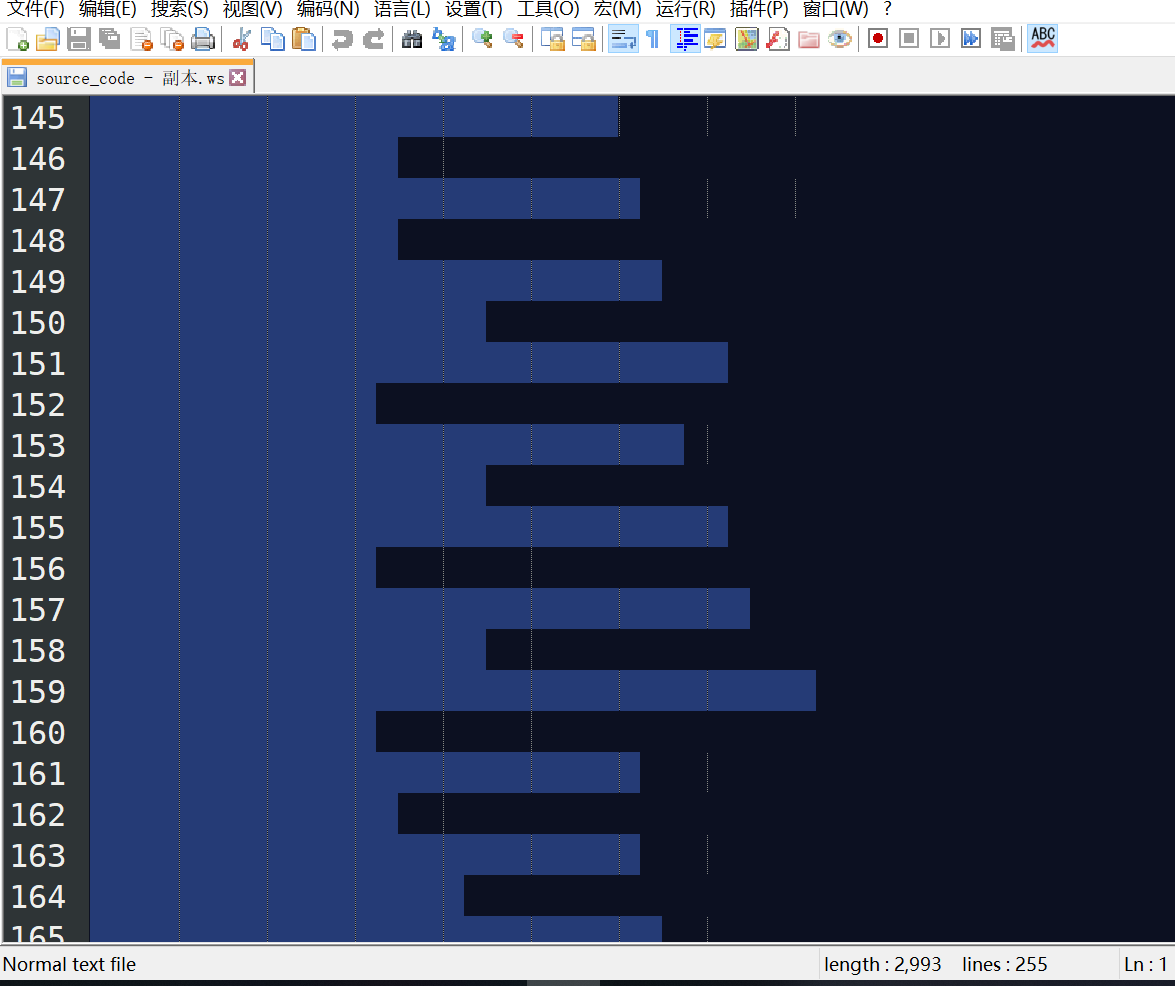
Task: Toggle the ABC spell check button
Action: pyautogui.click(x=1042, y=39)
